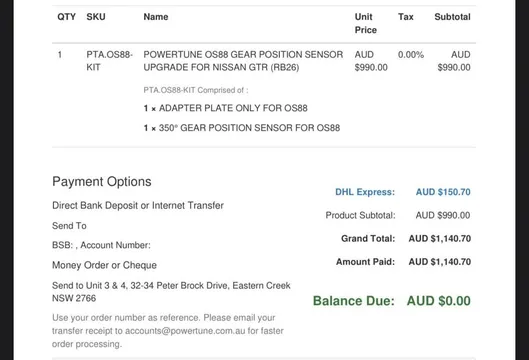Click the Payment Options heading

click(102, 182)
